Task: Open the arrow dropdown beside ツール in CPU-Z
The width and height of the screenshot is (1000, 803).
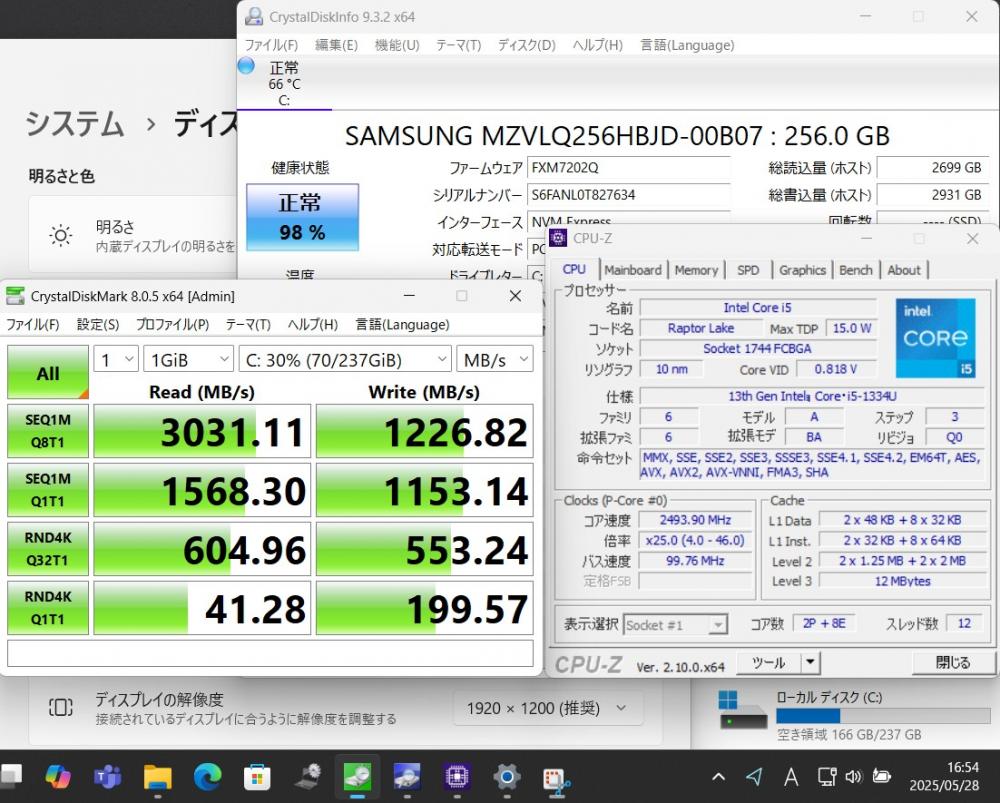Action: coord(810,663)
